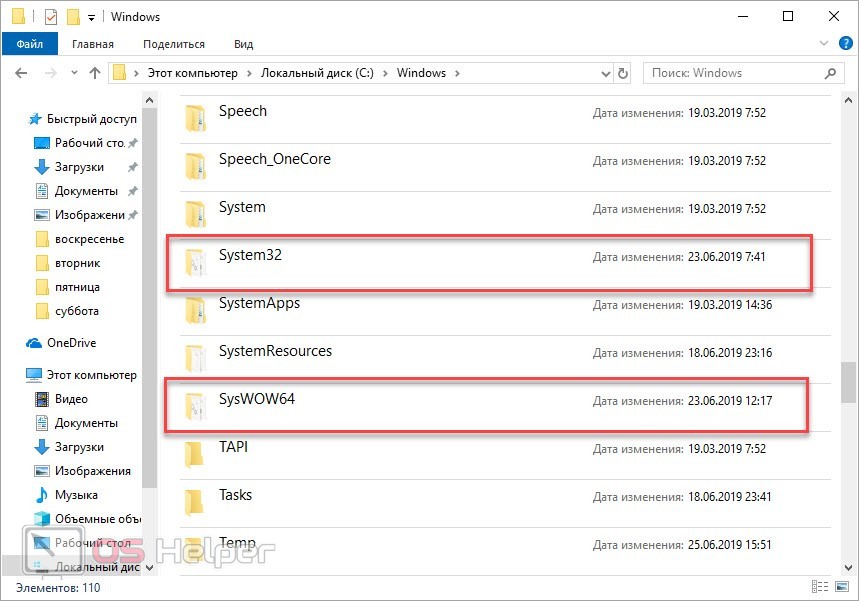The image size is (859, 601).
Task: Expand the ribbon using the chevron
Action: point(826,44)
